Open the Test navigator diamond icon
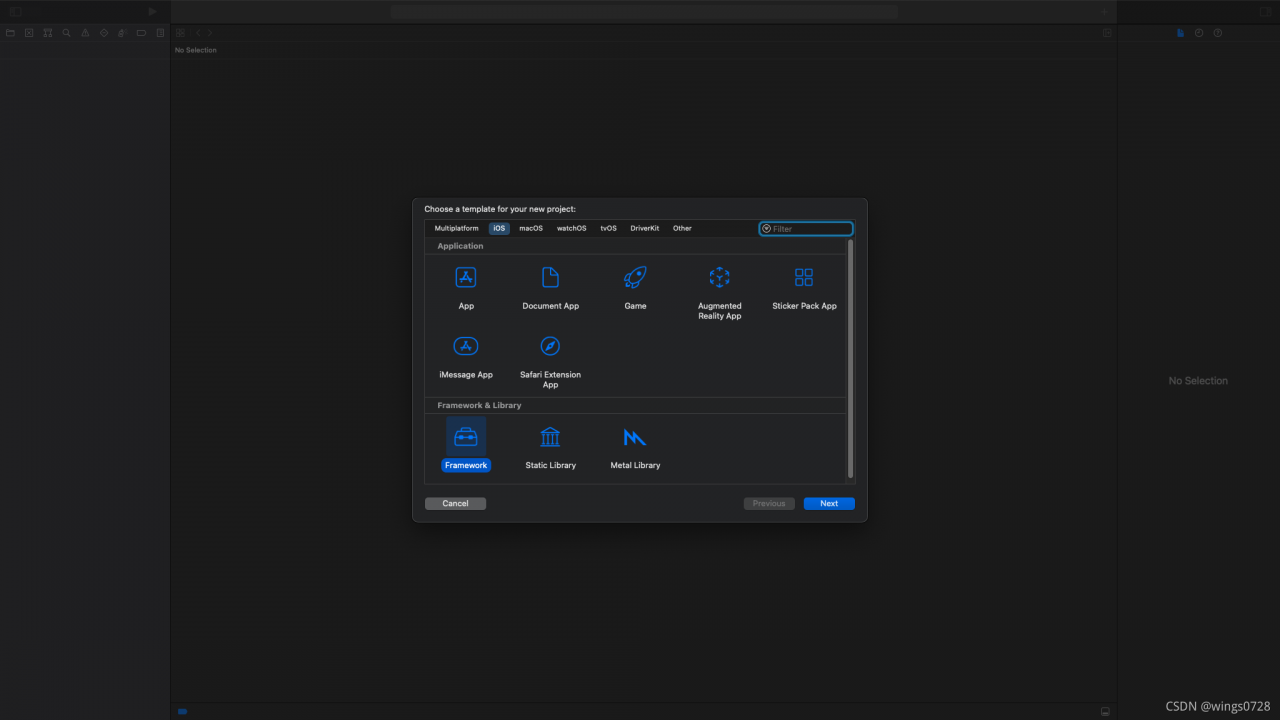The width and height of the screenshot is (1280, 720). click(103, 33)
